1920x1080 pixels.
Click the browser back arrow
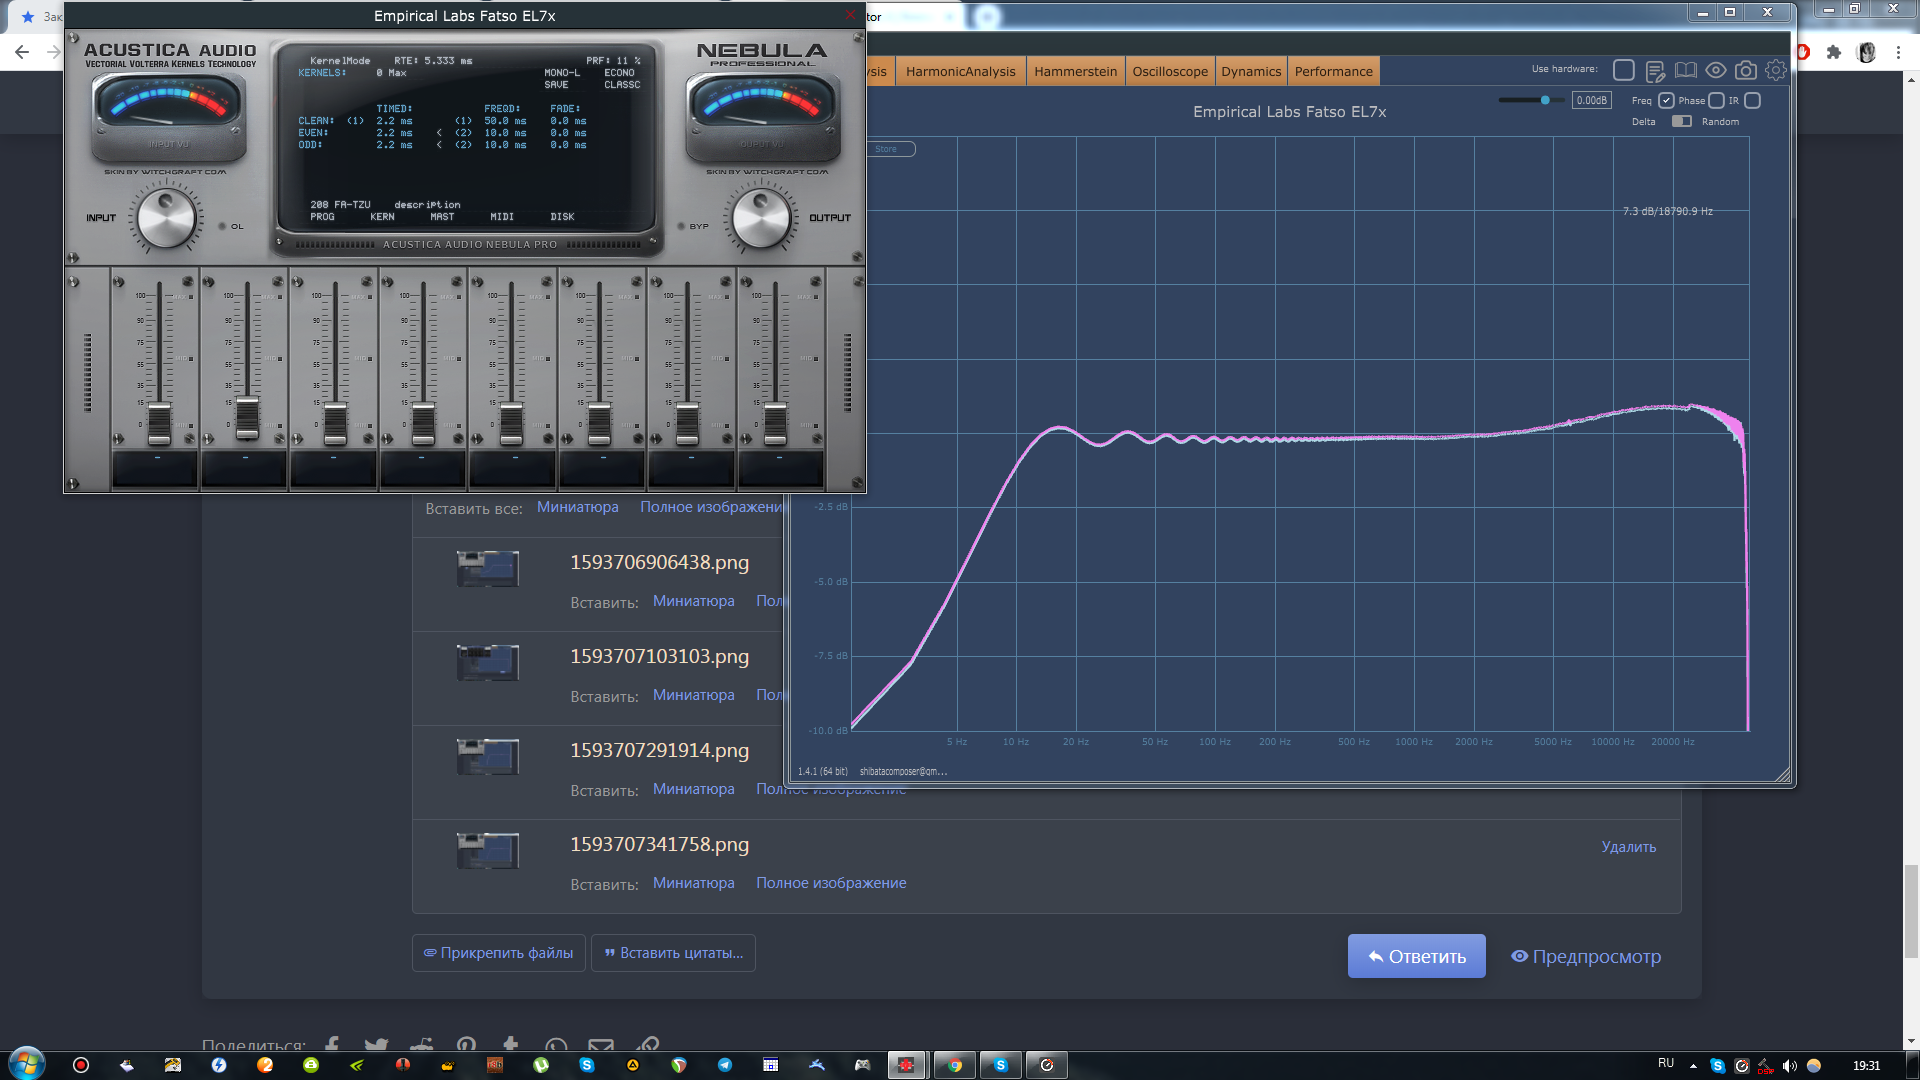[x=22, y=52]
